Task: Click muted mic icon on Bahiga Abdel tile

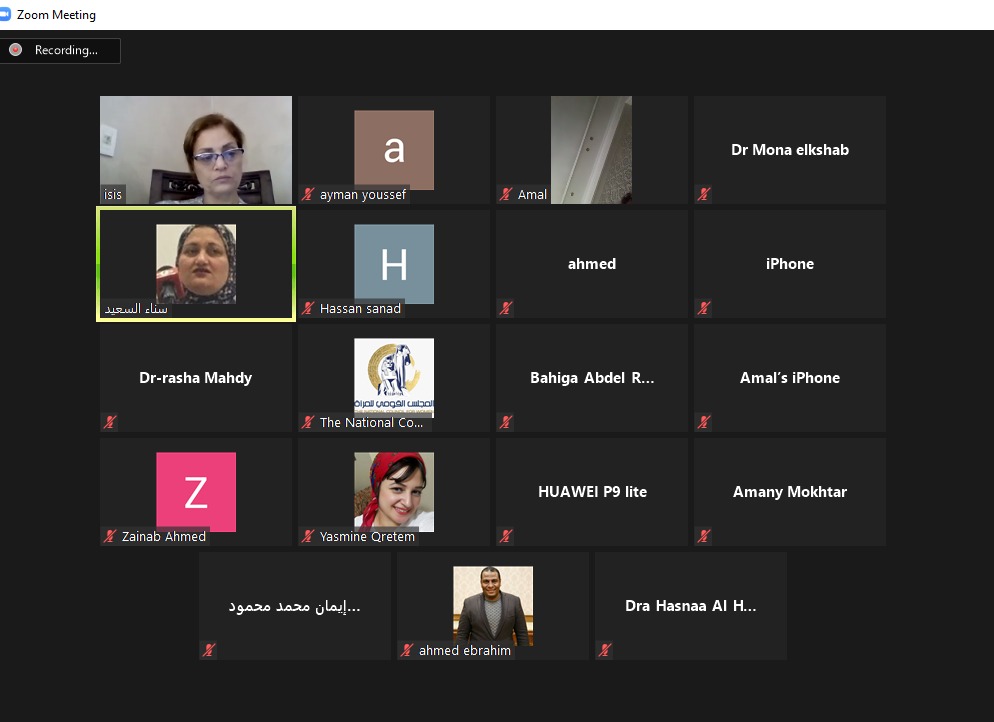Action: [x=506, y=423]
